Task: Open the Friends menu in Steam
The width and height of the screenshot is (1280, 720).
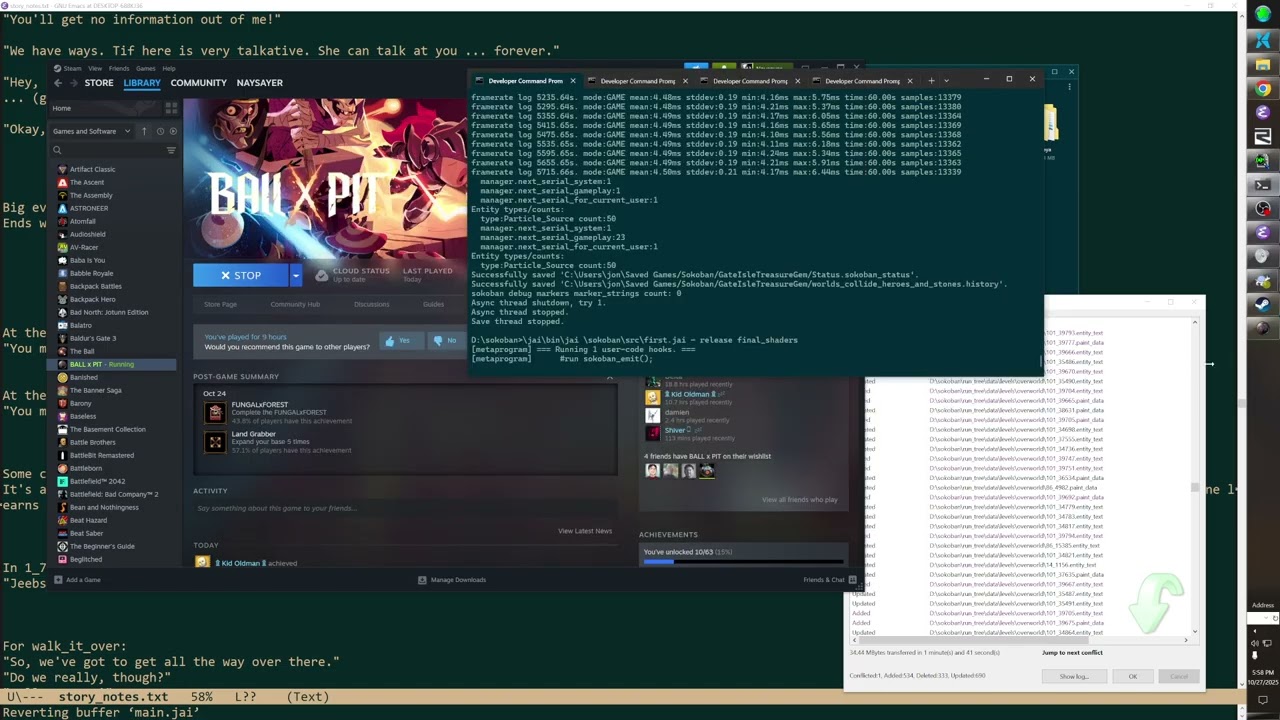Action: (119, 69)
